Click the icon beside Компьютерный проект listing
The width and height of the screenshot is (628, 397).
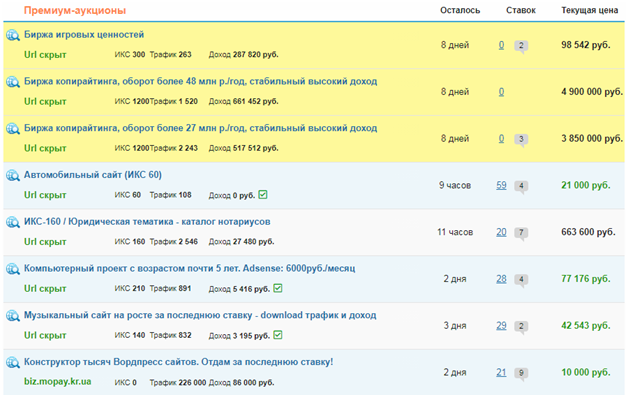pos(13,269)
